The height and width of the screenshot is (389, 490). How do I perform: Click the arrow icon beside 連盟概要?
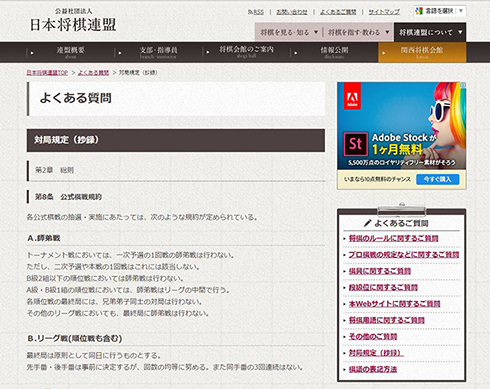pyautogui.click(x=32, y=53)
